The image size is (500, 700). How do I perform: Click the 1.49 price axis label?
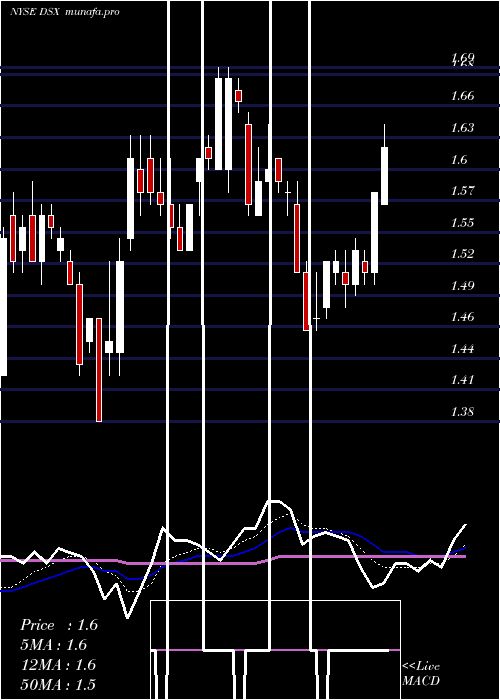pos(462,285)
